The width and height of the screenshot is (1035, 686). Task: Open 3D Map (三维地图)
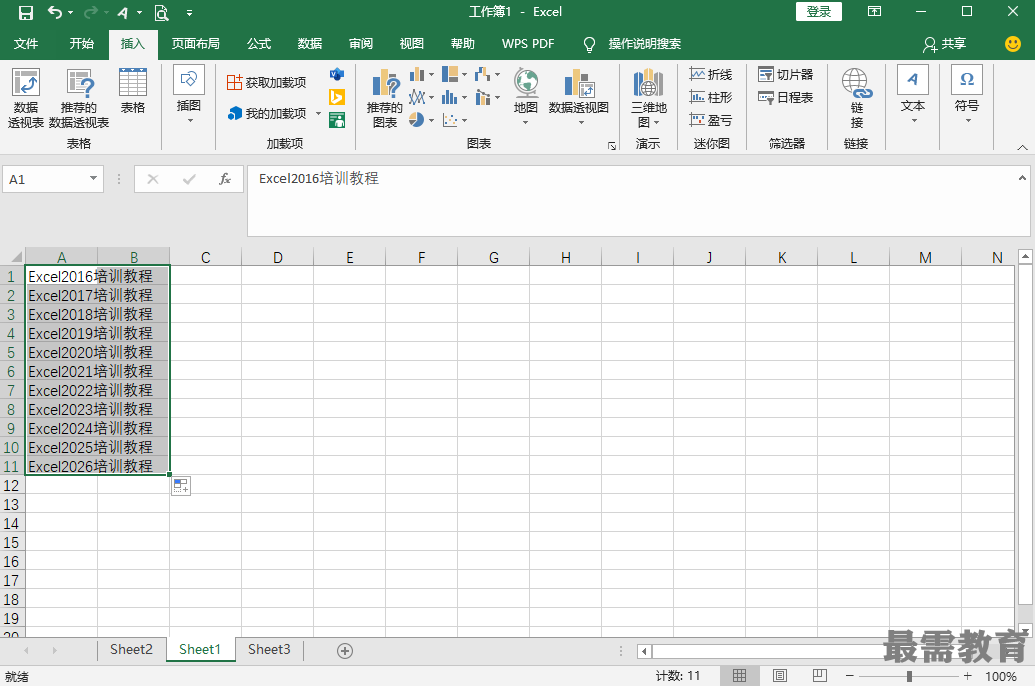pos(648,98)
